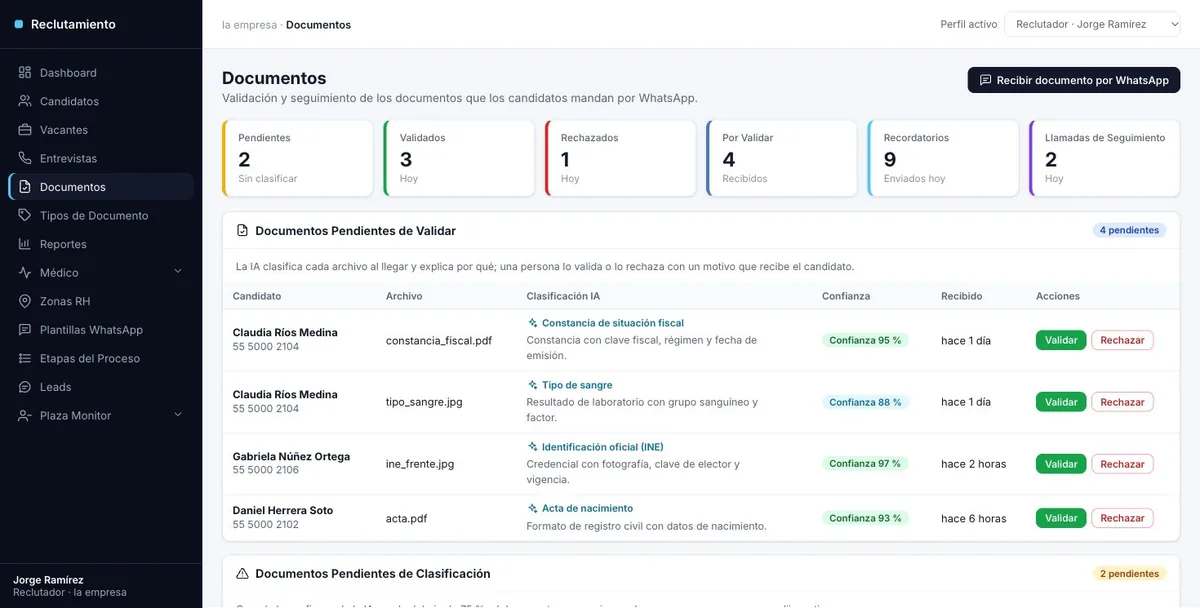1200x608 pixels.
Task: Go to Vacantes in the sidebar
Action: click(101, 130)
